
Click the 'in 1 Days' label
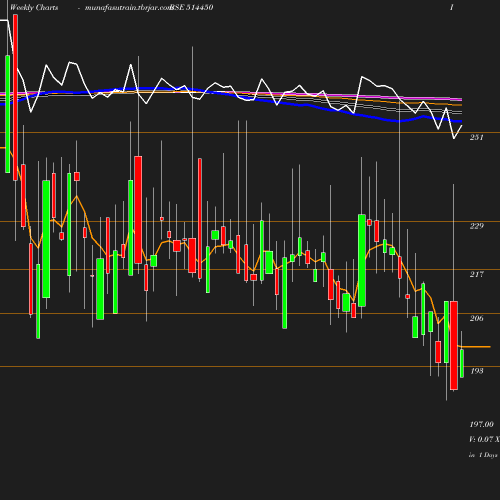pyautogui.click(x=483, y=455)
